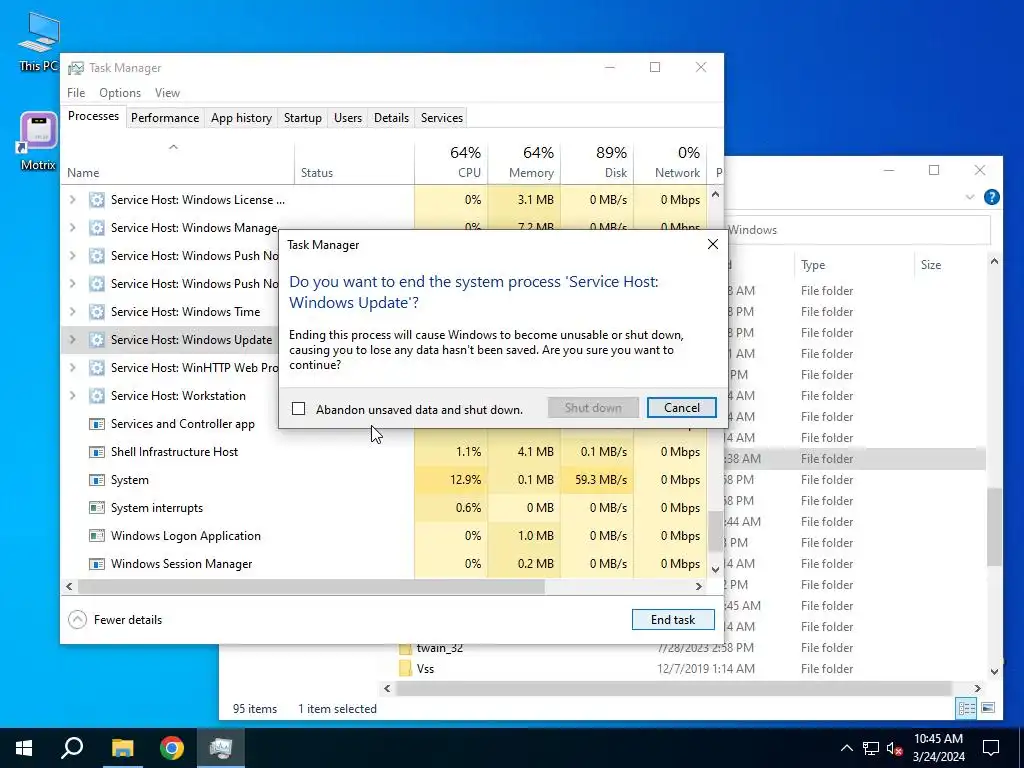The width and height of the screenshot is (1024, 768).
Task: Click process list scroll down arrow
Action: [x=715, y=569]
